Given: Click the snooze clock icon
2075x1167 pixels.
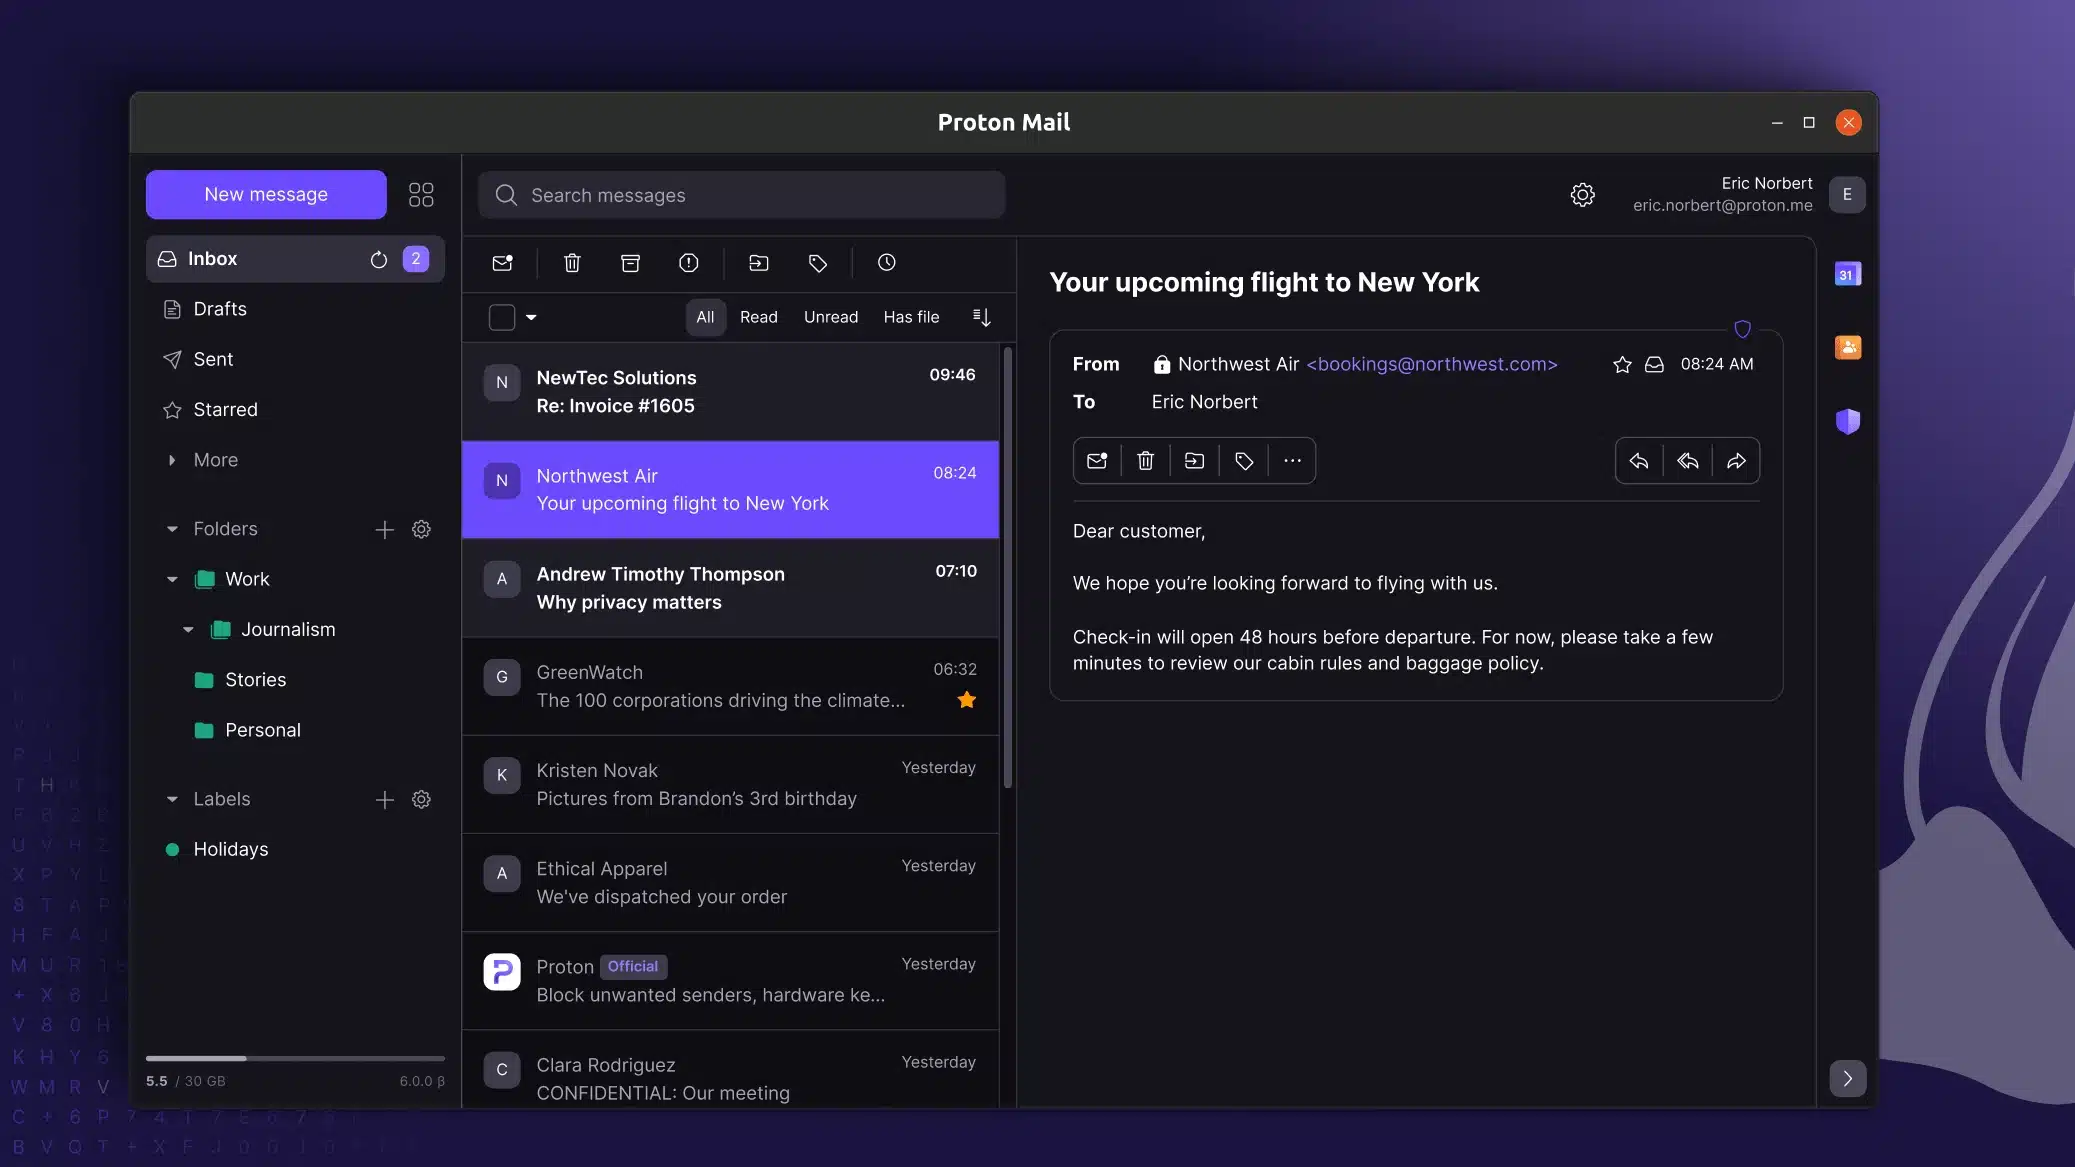Looking at the screenshot, I should (886, 263).
